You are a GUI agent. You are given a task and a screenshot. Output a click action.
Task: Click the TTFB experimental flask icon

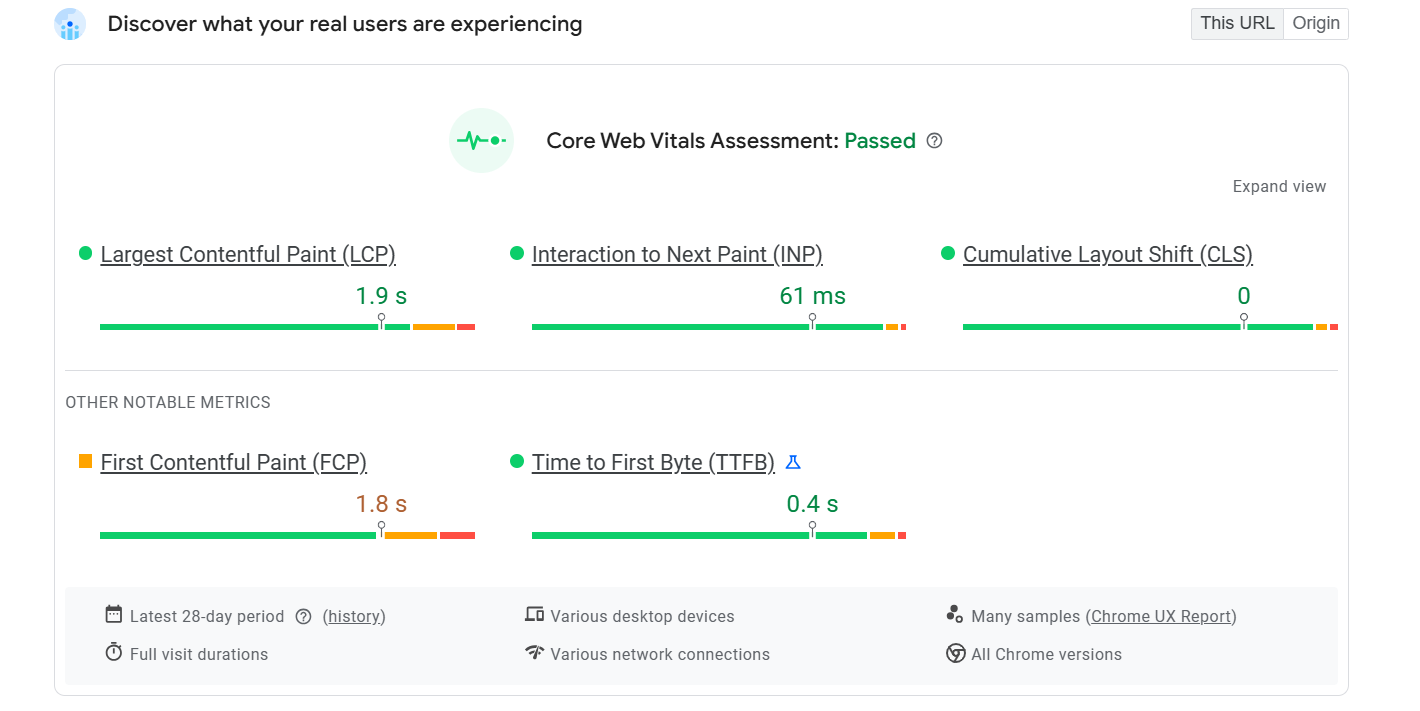coord(793,462)
